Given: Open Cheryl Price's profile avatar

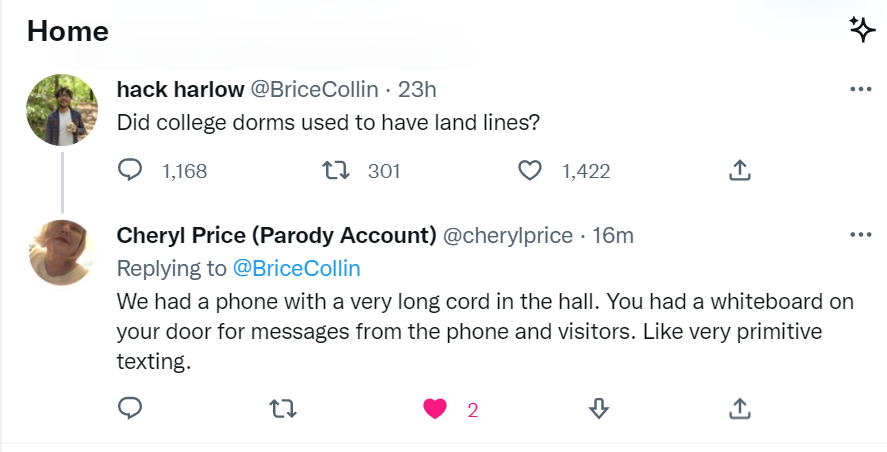Looking at the screenshot, I should coord(61,252).
